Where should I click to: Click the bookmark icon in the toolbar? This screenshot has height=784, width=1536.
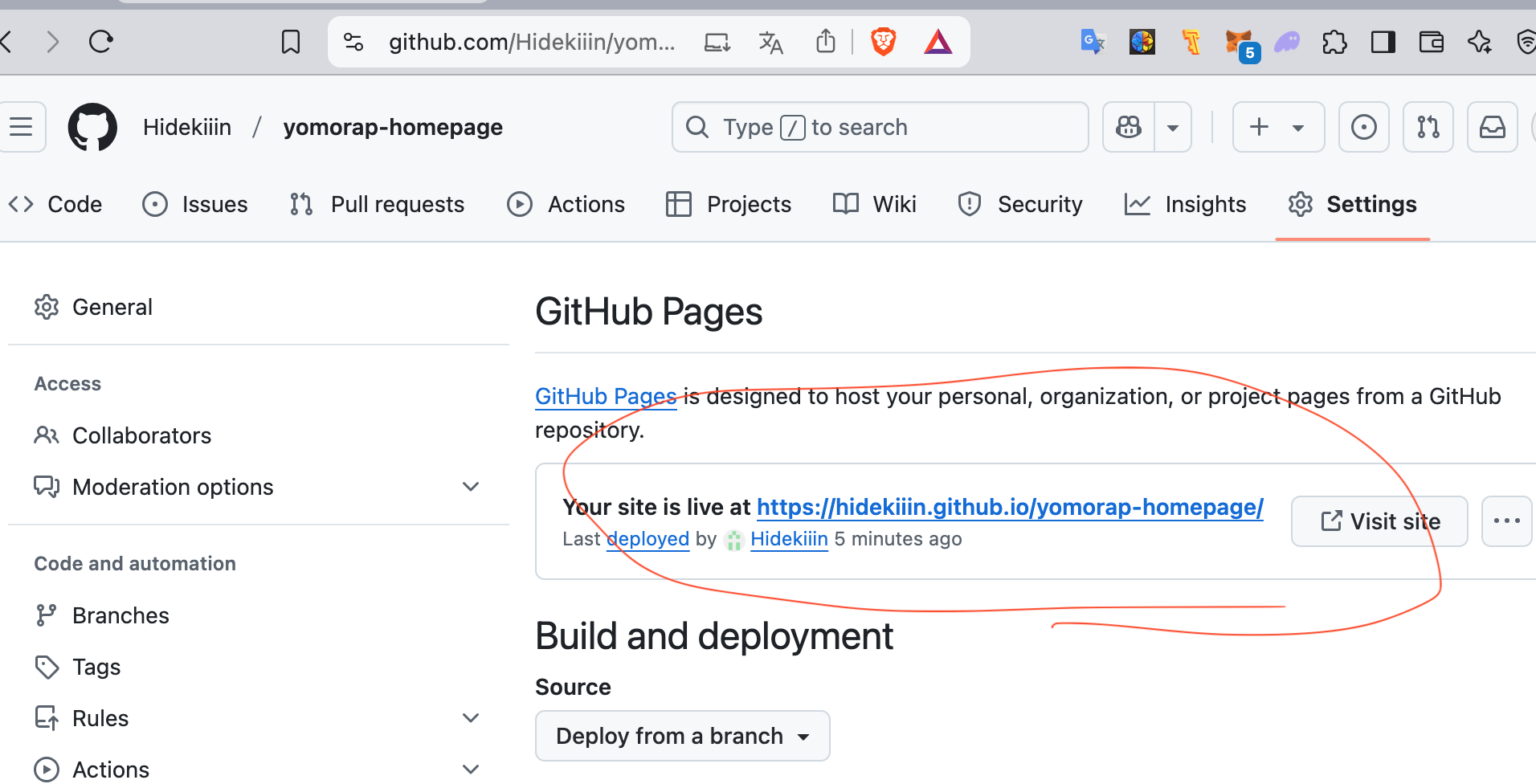click(x=290, y=42)
